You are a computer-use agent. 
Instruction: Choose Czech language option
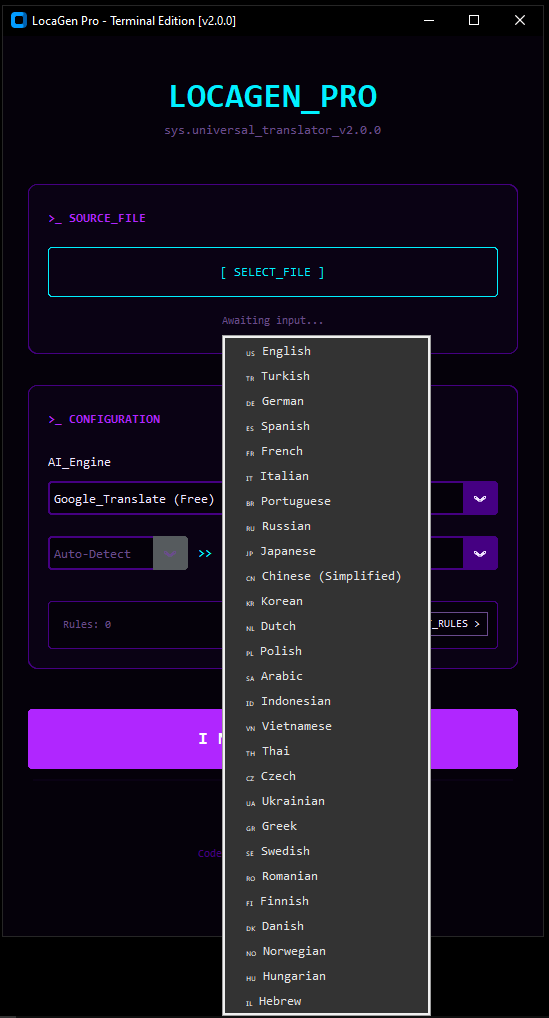326,776
